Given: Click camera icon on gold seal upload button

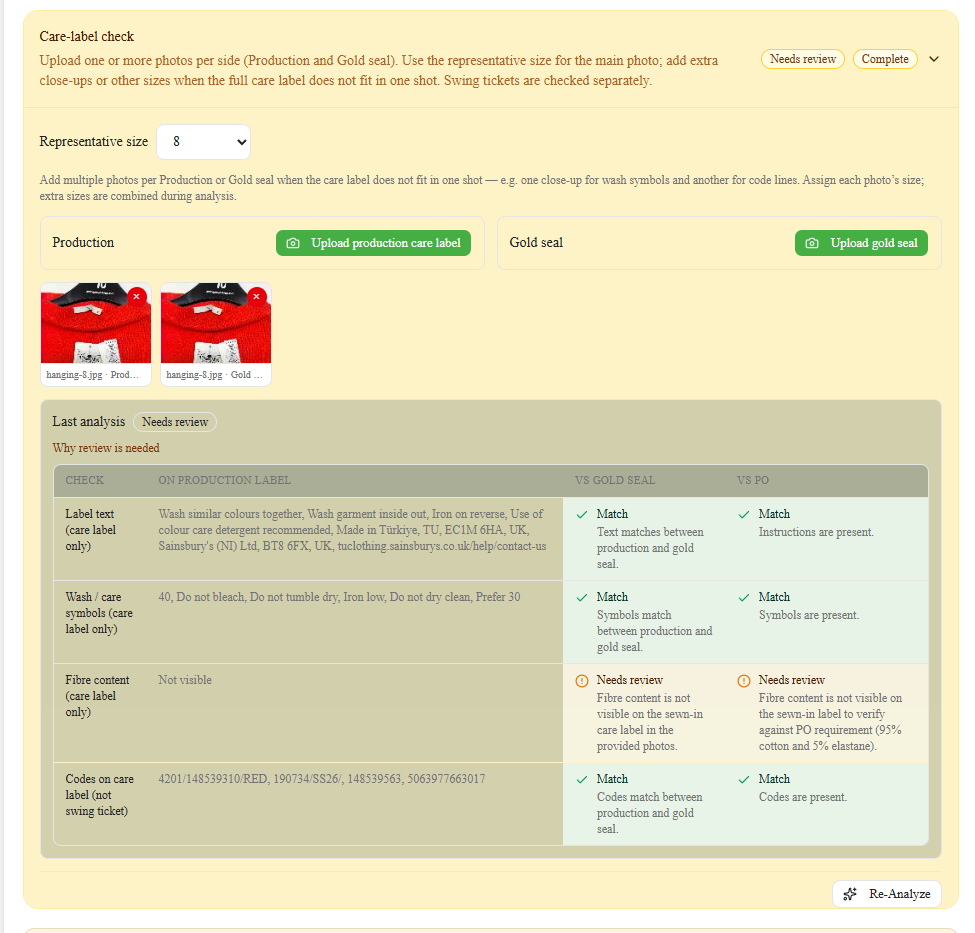Looking at the screenshot, I should (812, 243).
